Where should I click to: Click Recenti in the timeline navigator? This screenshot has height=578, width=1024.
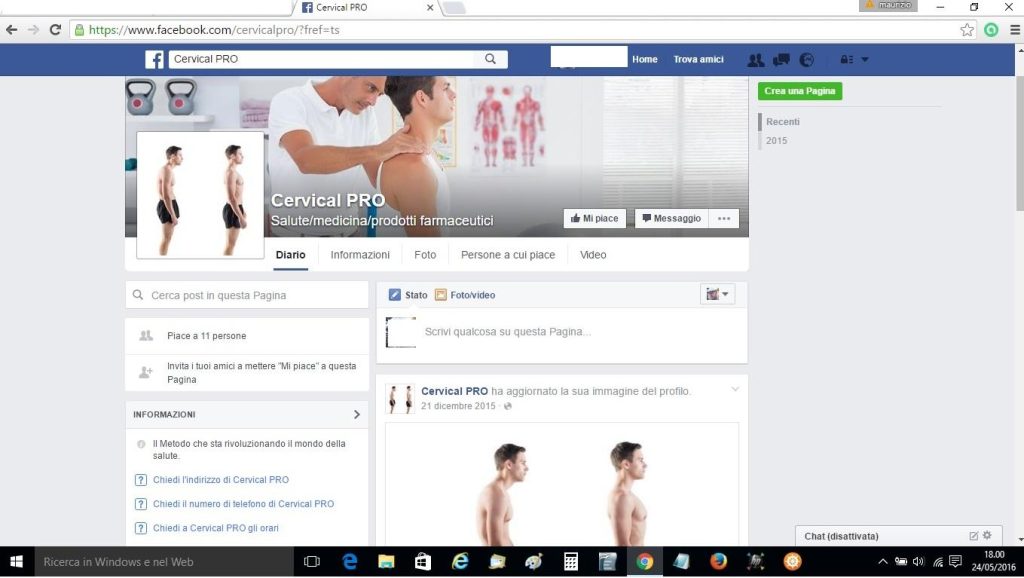tap(782, 121)
